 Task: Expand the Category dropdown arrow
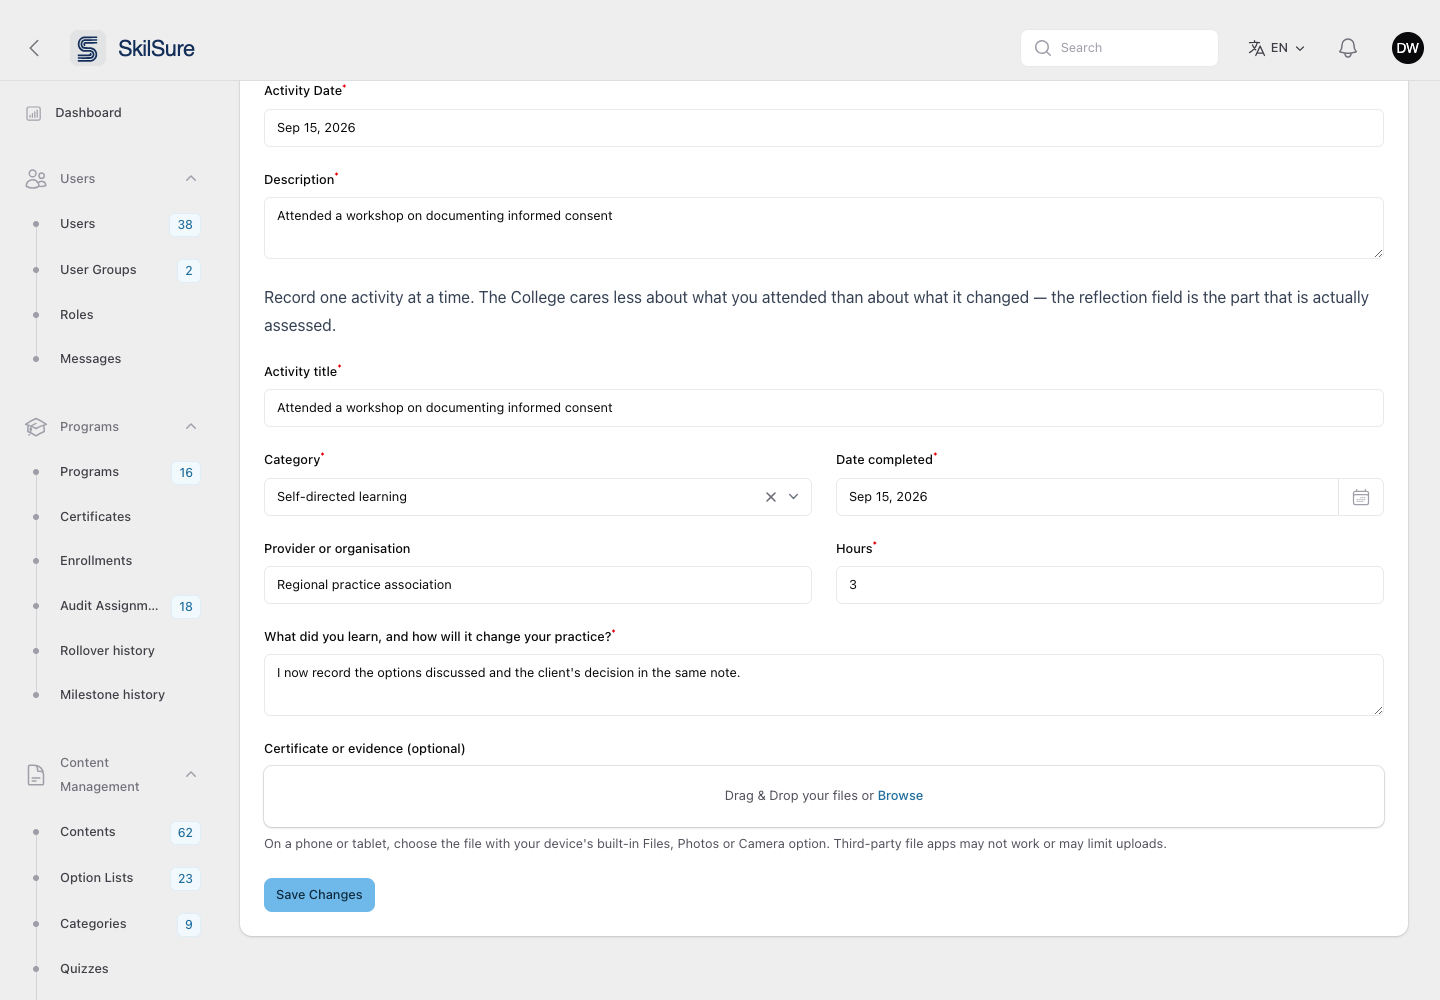[794, 497]
